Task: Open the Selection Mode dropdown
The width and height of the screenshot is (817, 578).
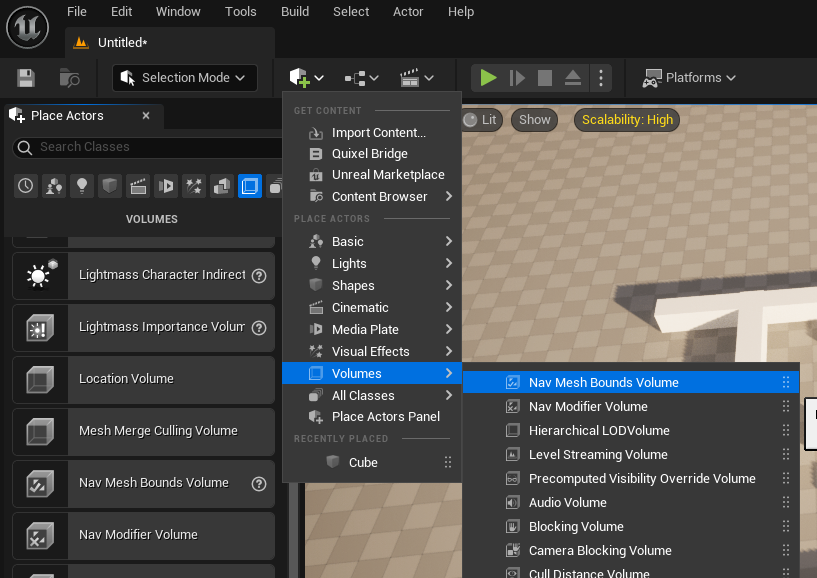Action: coord(185,78)
